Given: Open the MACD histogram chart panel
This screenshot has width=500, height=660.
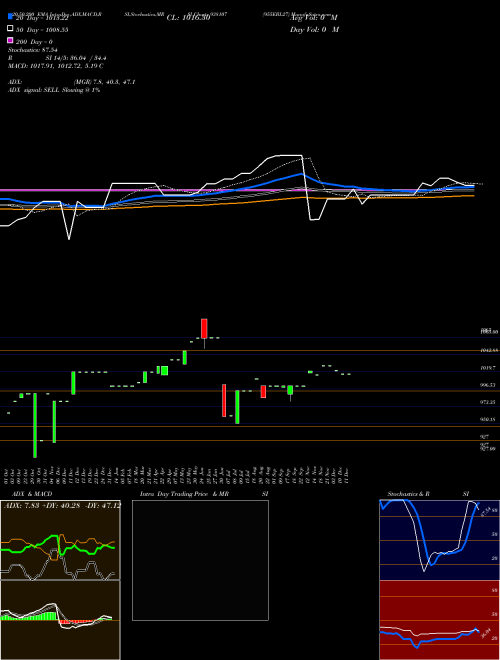Looking at the screenshot, I should pos(60,620).
